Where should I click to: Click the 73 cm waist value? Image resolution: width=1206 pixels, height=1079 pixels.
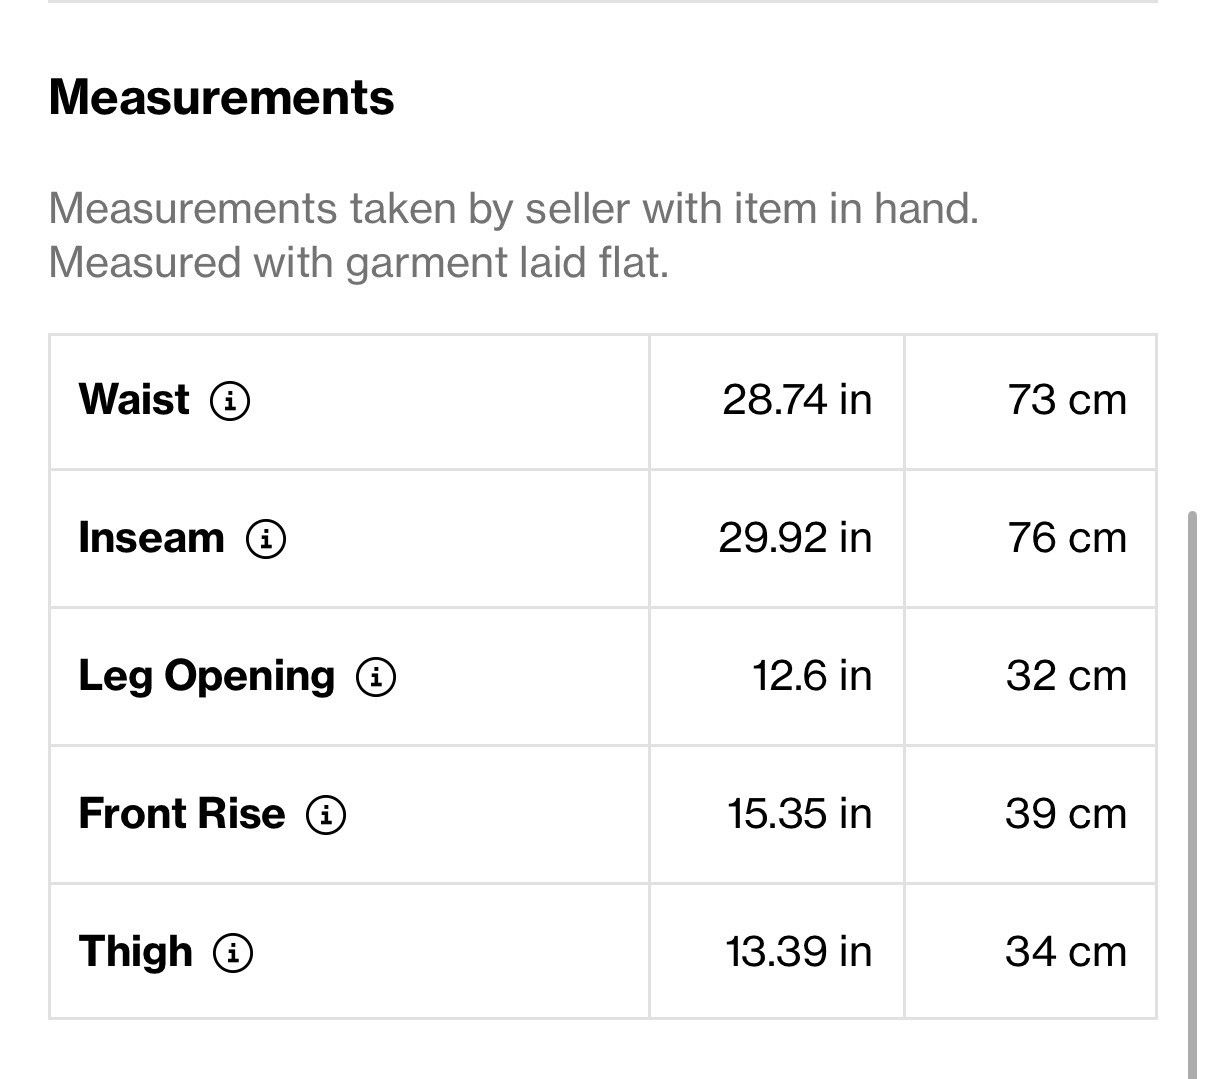[x=1067, y=400]
